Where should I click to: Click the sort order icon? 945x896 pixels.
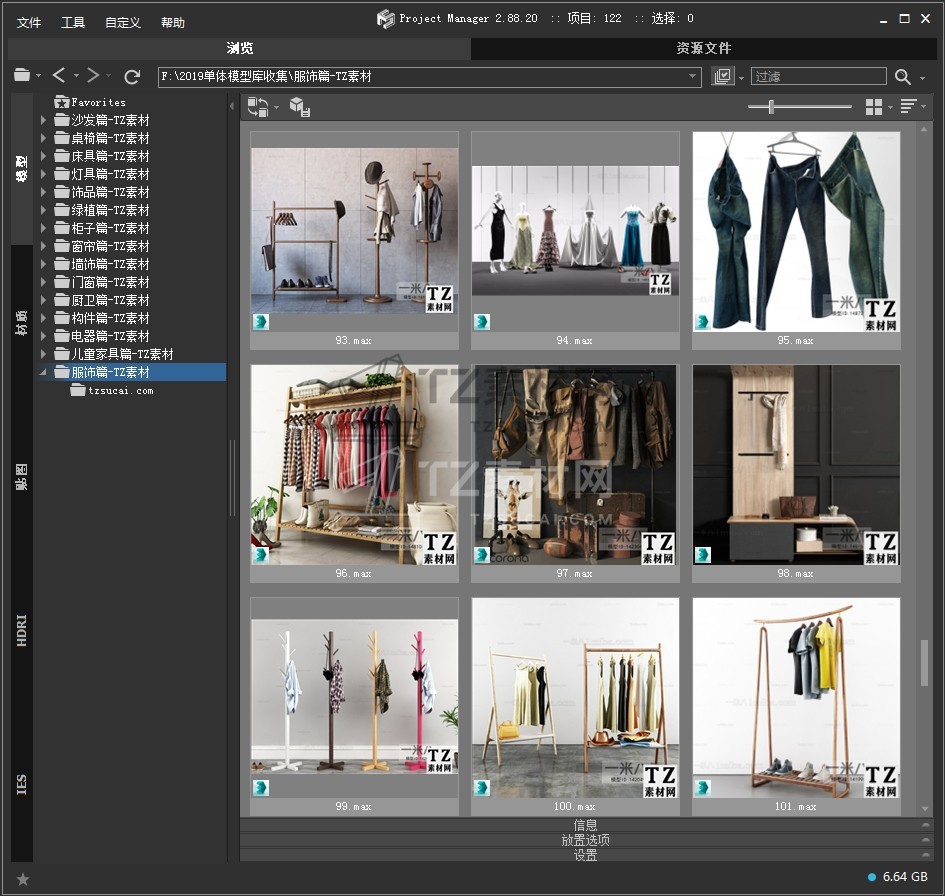(x=909, y=106)
